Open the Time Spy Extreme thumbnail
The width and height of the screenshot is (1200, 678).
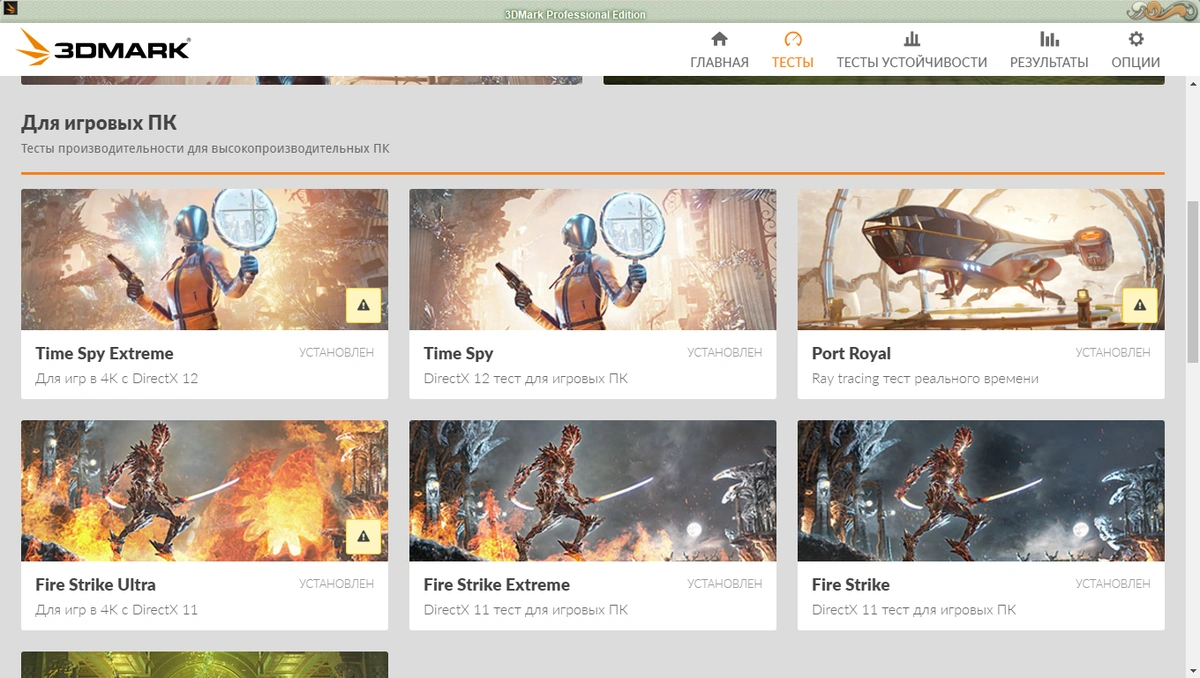pyautogui.click(x=204, y=259)
